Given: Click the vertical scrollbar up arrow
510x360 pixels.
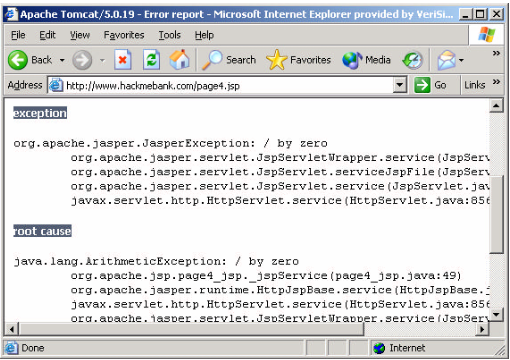Looking at the screenshot, I should (x=496, y=106).
